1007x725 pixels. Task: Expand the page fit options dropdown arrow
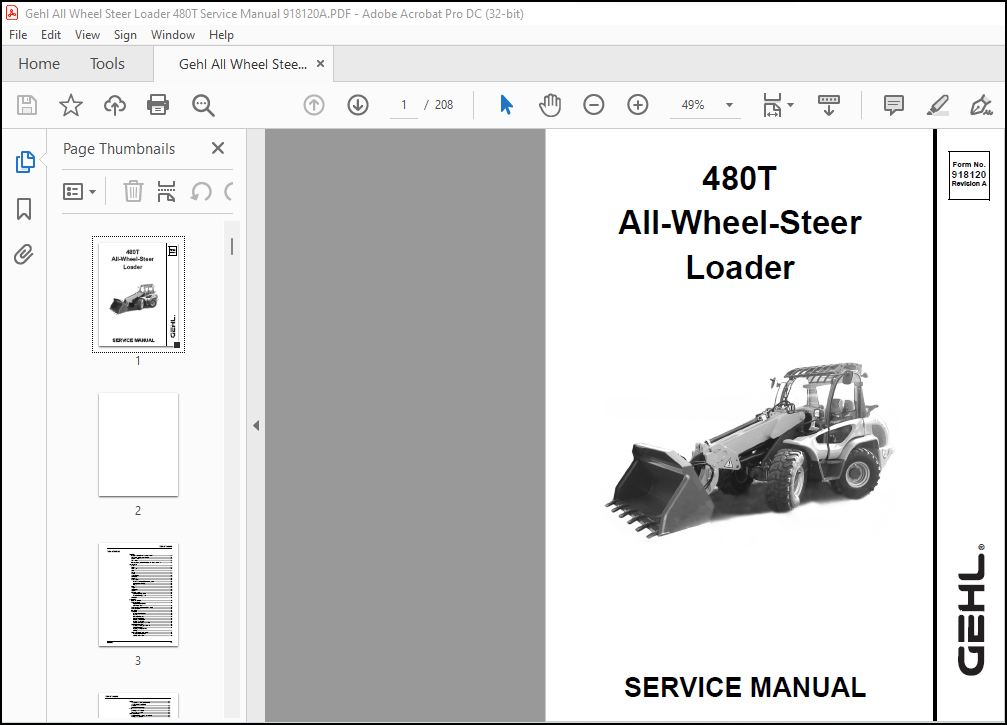(x=791, y=105)
